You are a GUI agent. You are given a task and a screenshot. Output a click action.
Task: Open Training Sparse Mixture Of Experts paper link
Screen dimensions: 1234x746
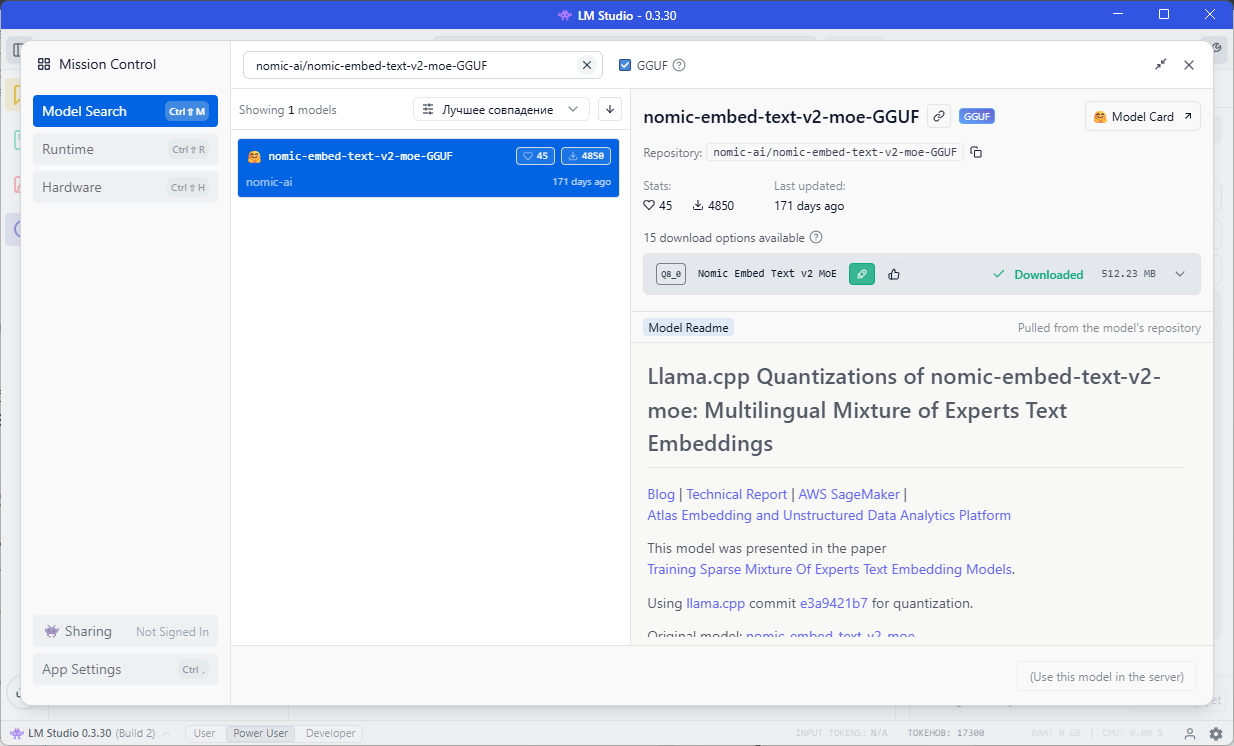830,569
